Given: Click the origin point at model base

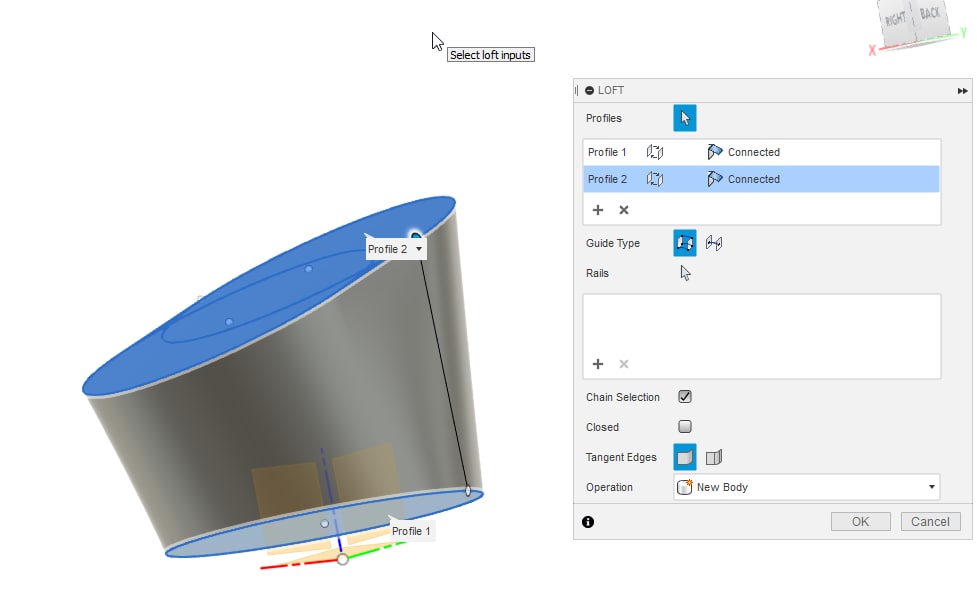Looking at the screenshot, I should click(342, 559).
